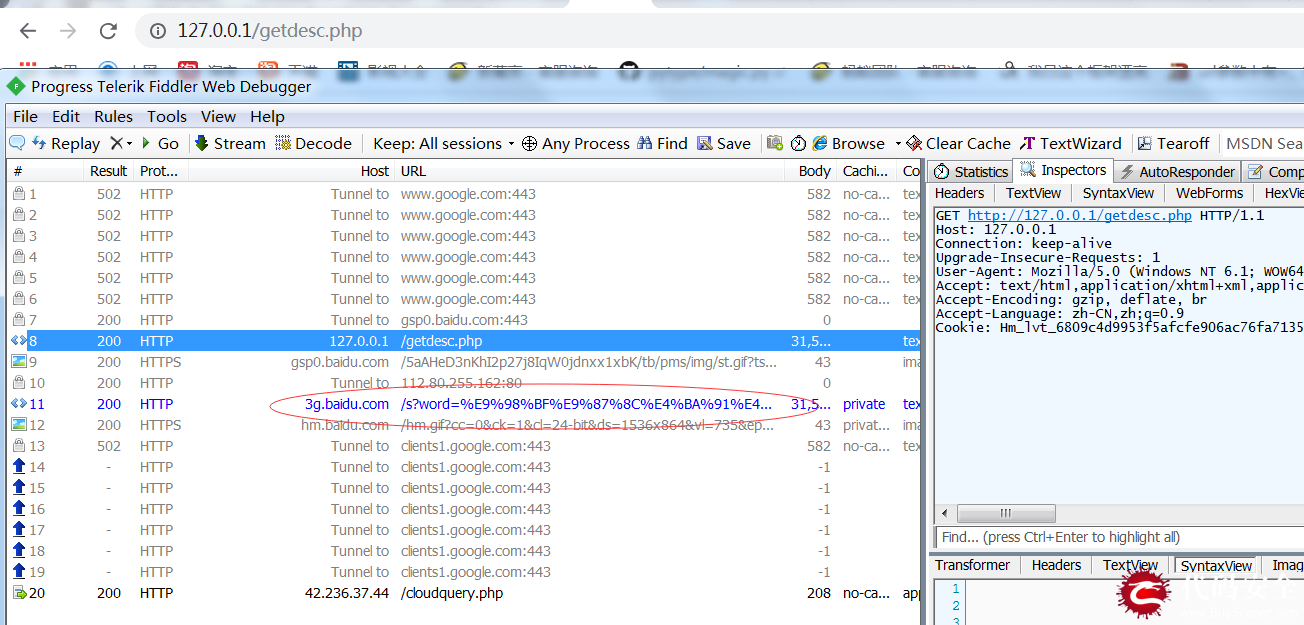Click the request URL link http://127.0.0.1/getdesc.php
This screenshot has width=1304, height=625.
pos(1079,215)
